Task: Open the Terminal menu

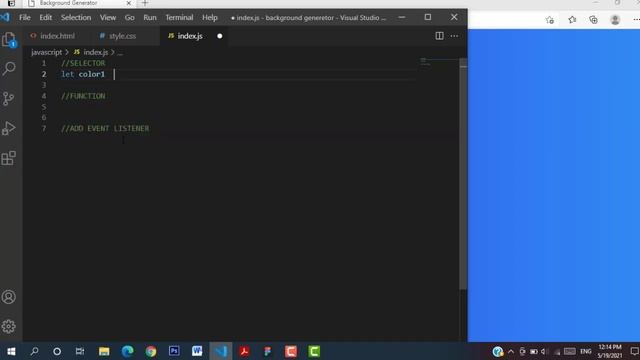Action: [179, 18]
